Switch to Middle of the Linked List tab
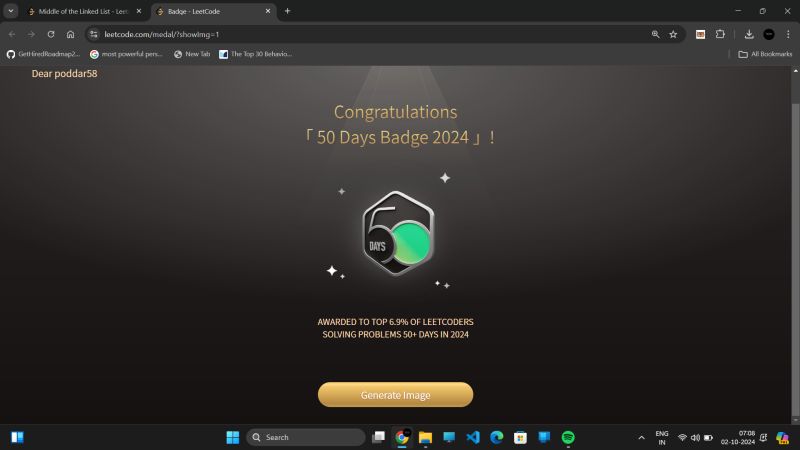 82,11
